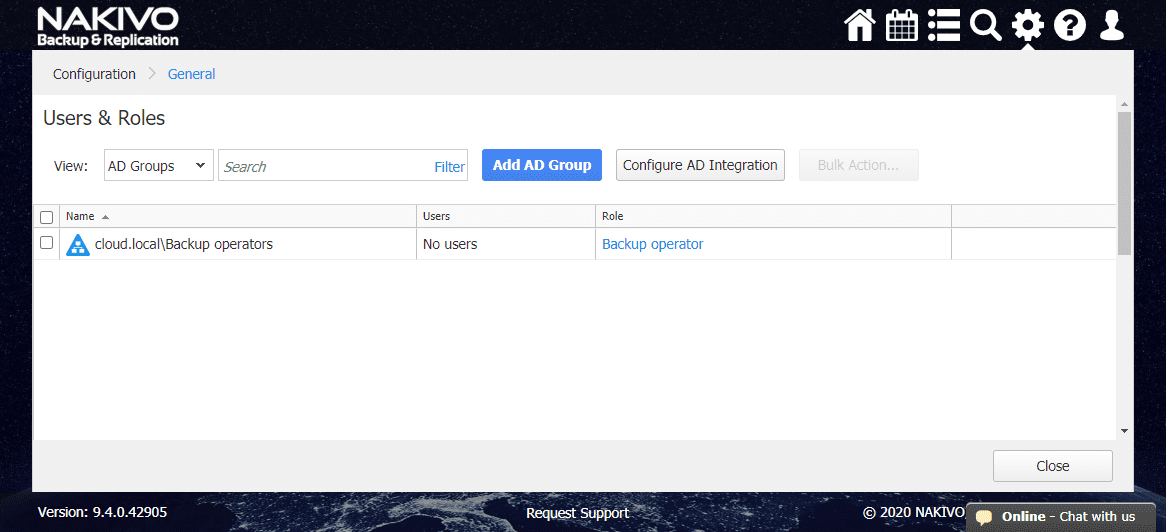1166x532 pixels.
Task: Click the Version 9.4.0.42905 text
Action: [102, 513]
